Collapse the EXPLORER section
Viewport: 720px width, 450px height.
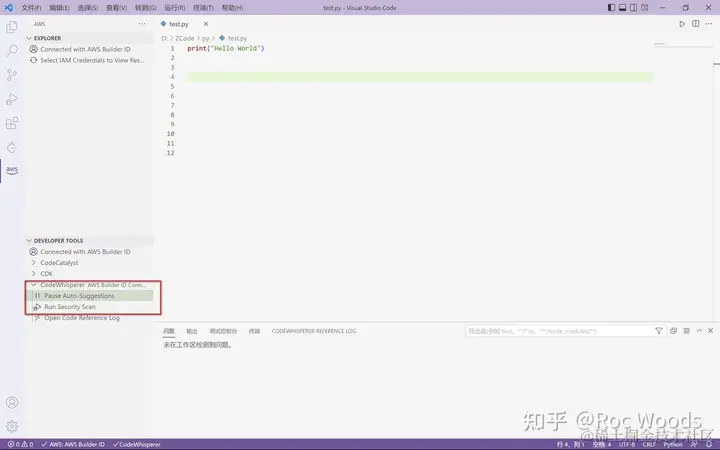tap(89, 38)
